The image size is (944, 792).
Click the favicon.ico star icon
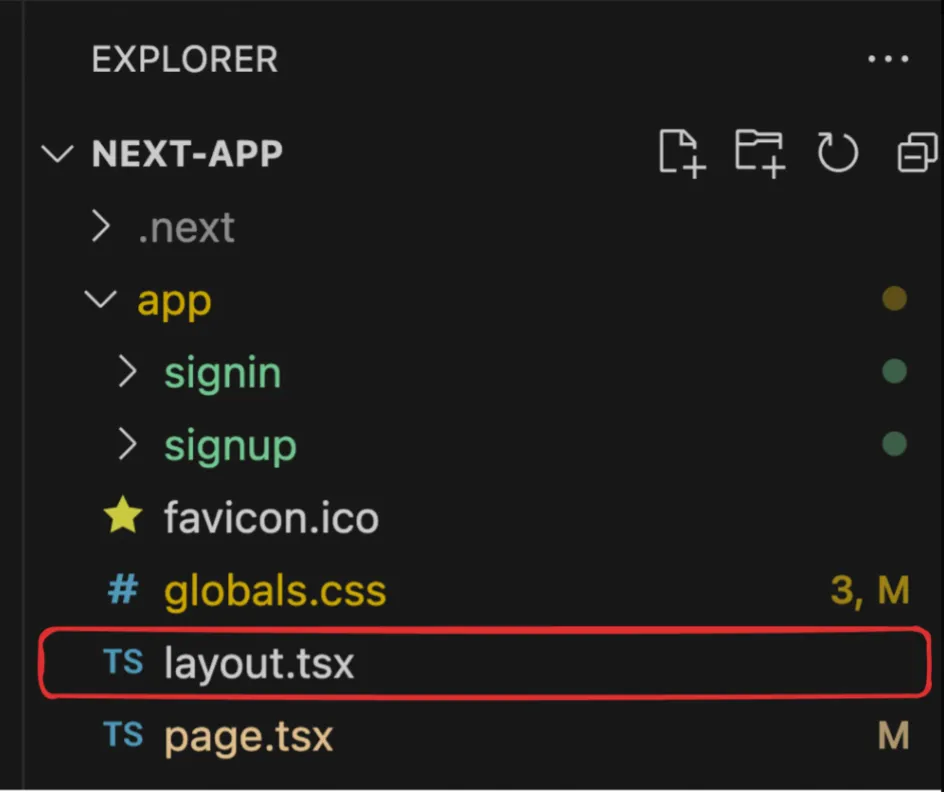click(123, 517)
